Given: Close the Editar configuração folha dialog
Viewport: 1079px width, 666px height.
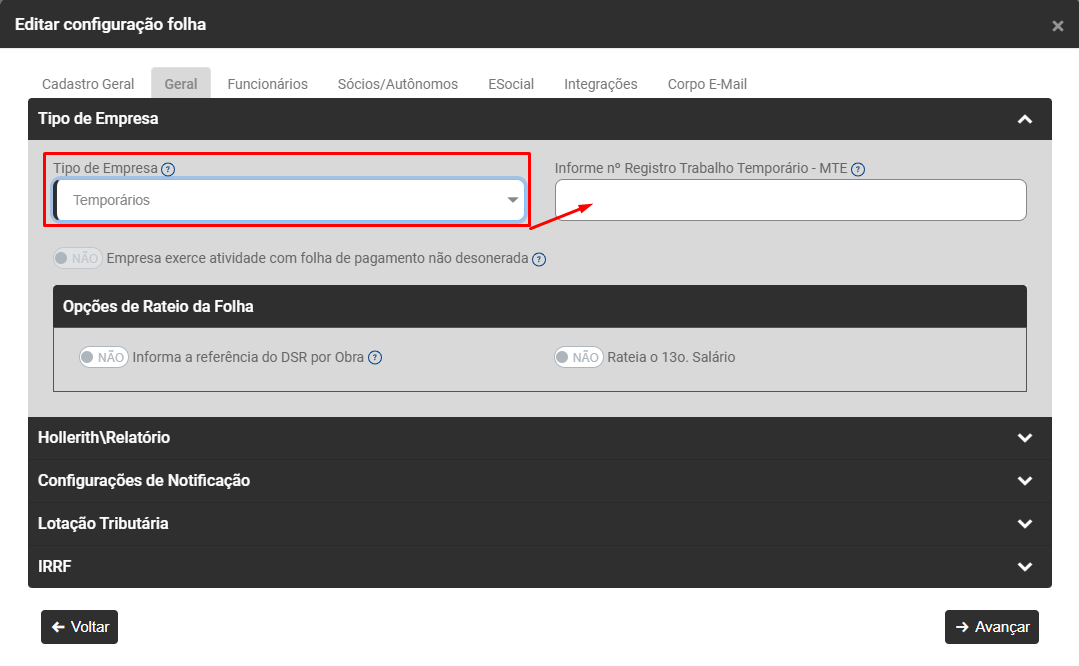Looking at the screenshot, I should 1057,26.
